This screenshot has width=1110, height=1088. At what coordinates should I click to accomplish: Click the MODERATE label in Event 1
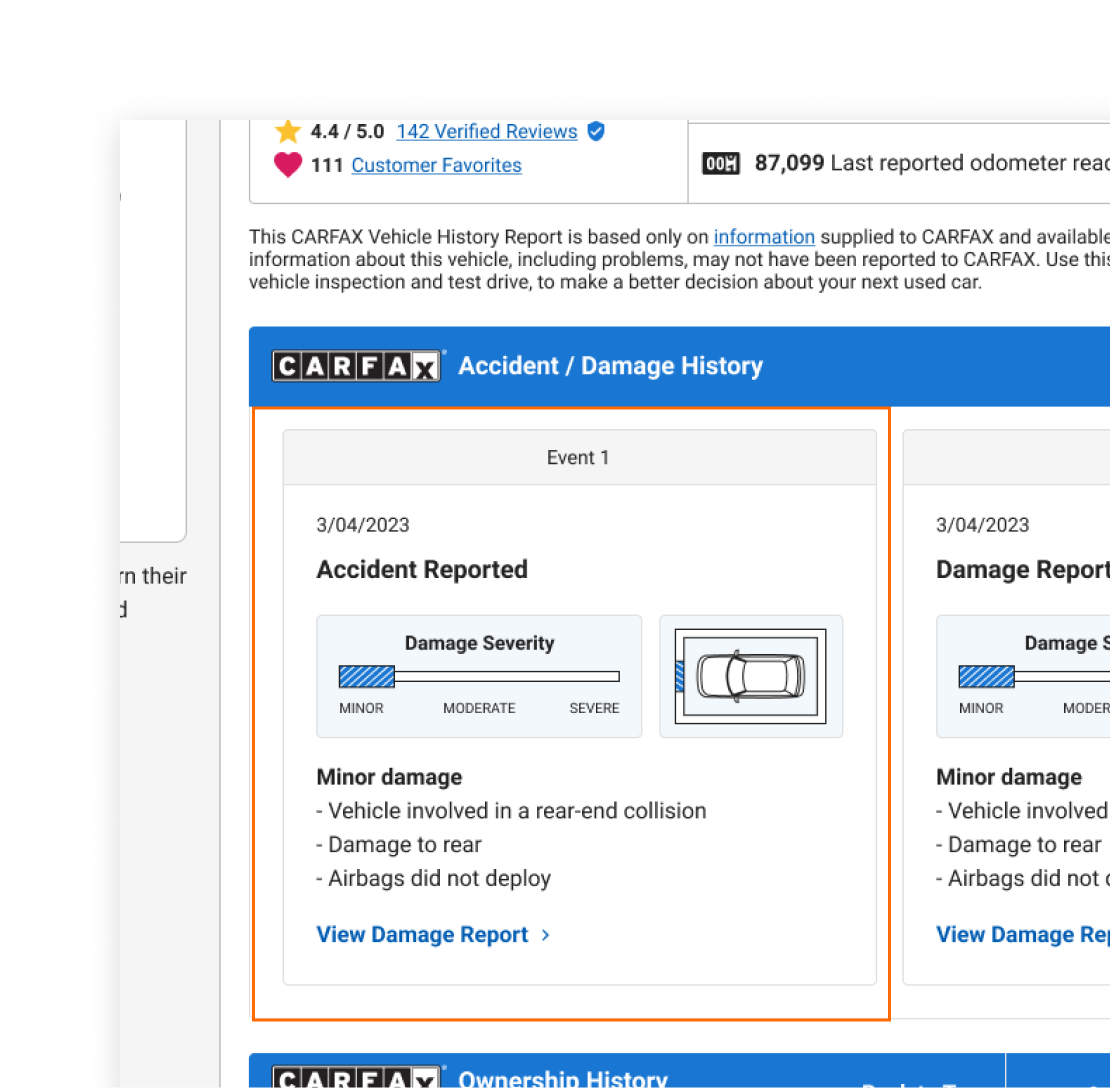pyautogui.click(x=479, y=708)
